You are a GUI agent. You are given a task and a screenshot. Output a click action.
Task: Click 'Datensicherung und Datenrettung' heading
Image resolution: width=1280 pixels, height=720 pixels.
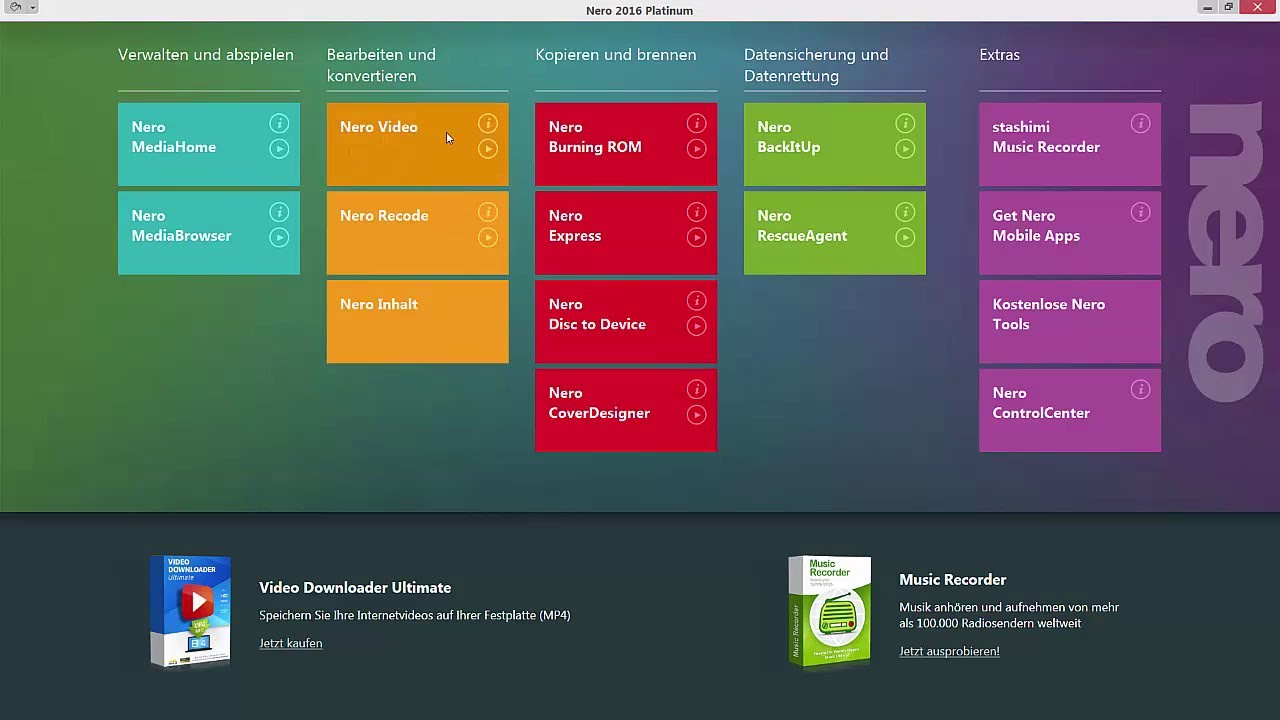(x=816, y=65)
